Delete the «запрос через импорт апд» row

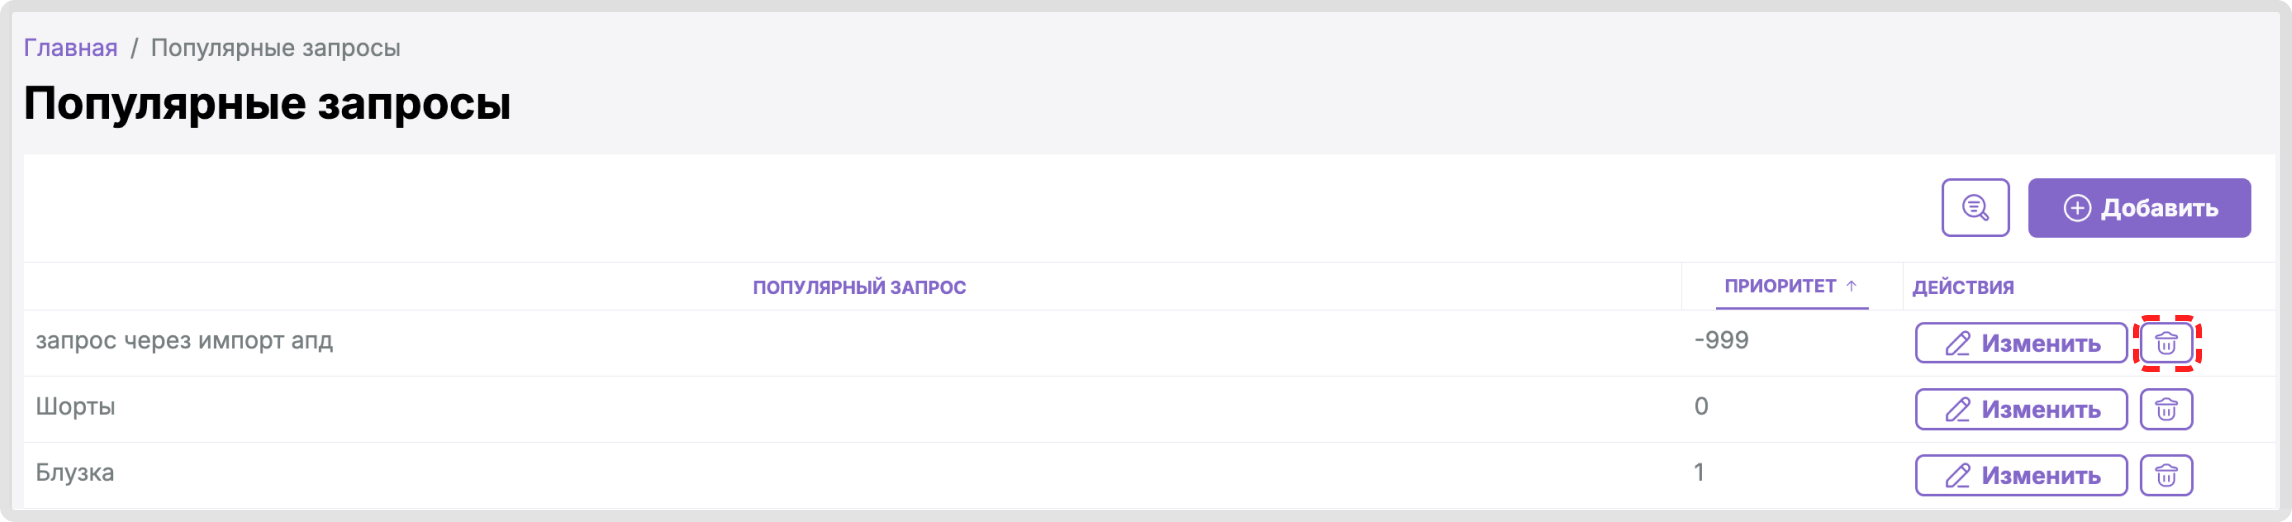pos(2166,344)
